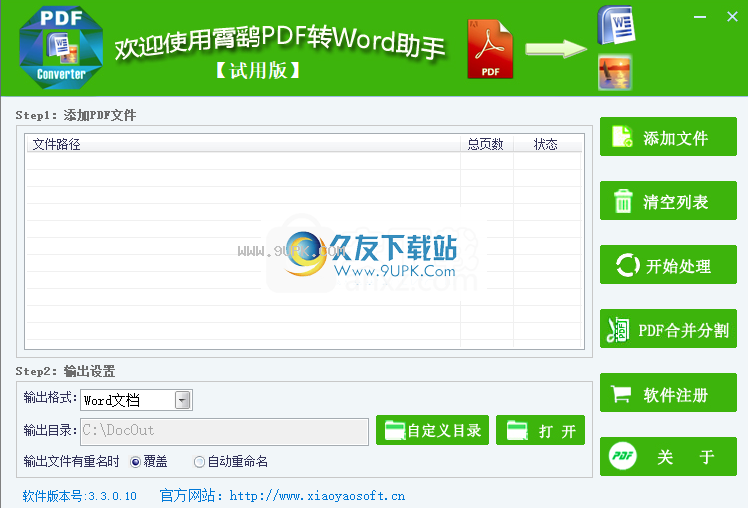This screenshot has width=748, height=508.
Task: Click the add-file icon on 添加文件 button
Action: tap(623, 136)
